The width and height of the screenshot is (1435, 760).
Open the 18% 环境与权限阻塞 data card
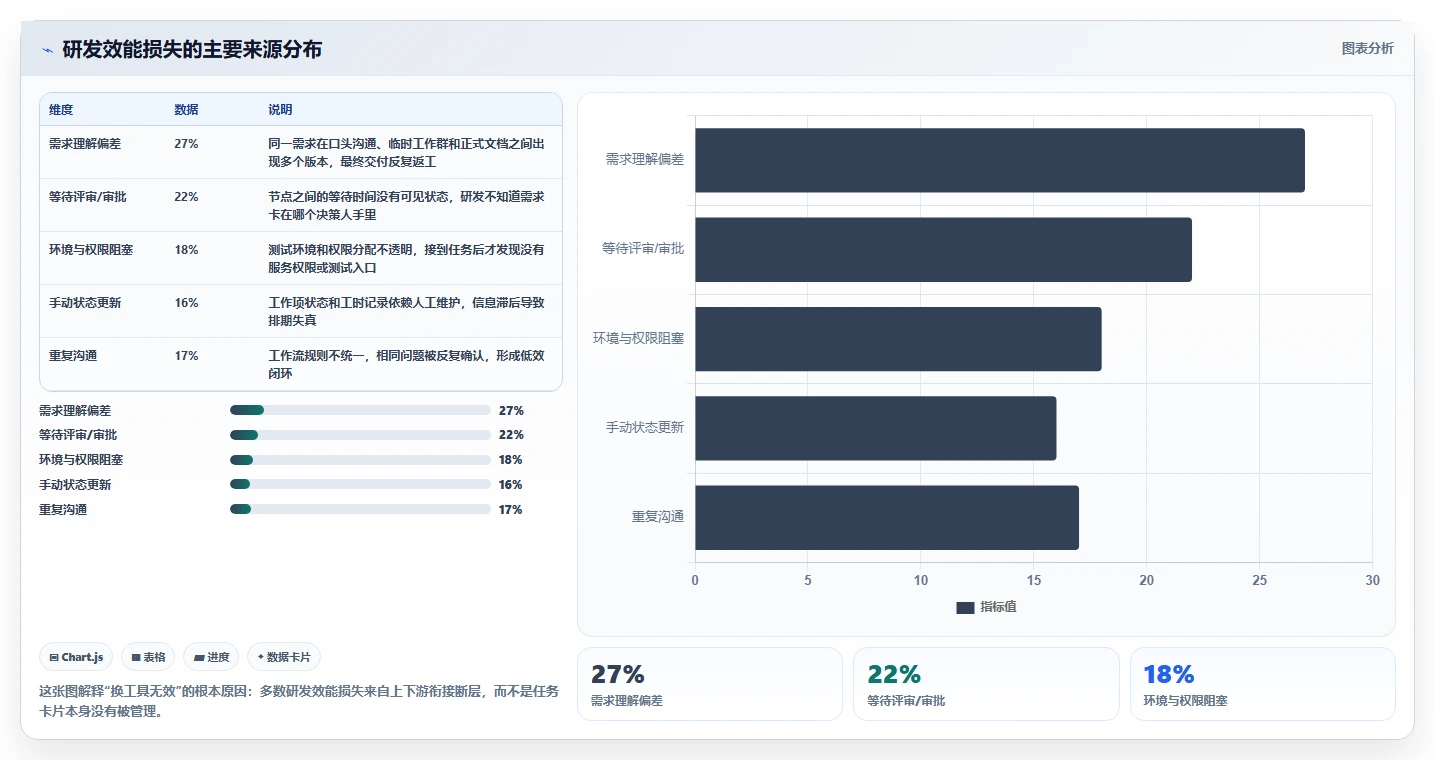click(1263, 684)
